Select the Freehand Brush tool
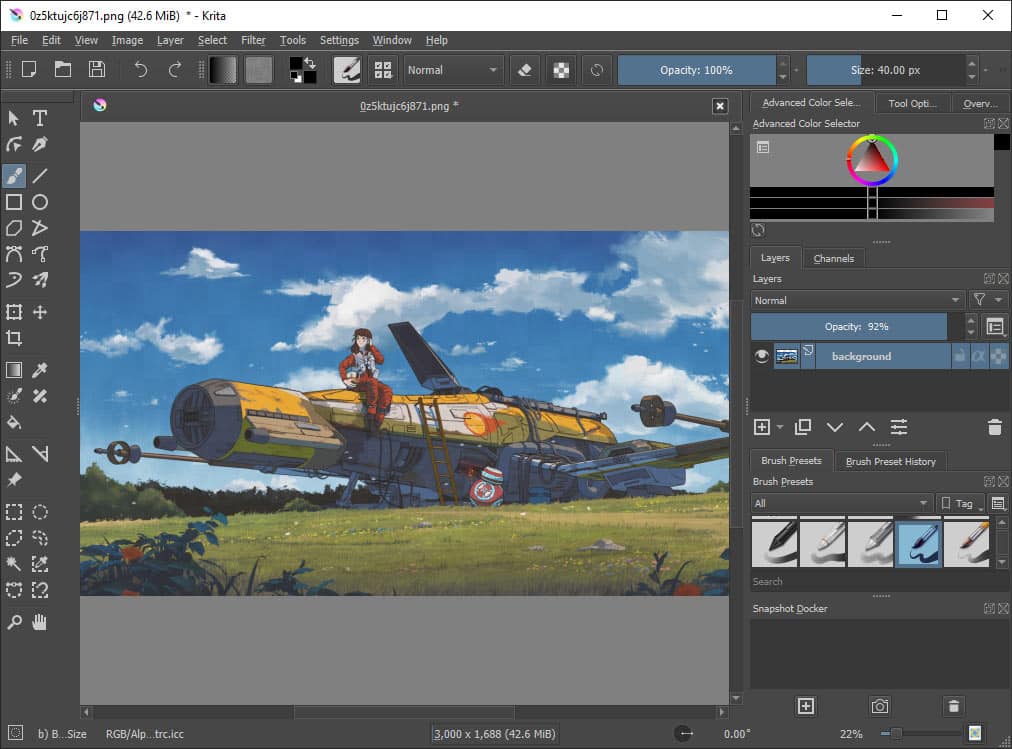The image size is (1012, 749). [14, 175]
